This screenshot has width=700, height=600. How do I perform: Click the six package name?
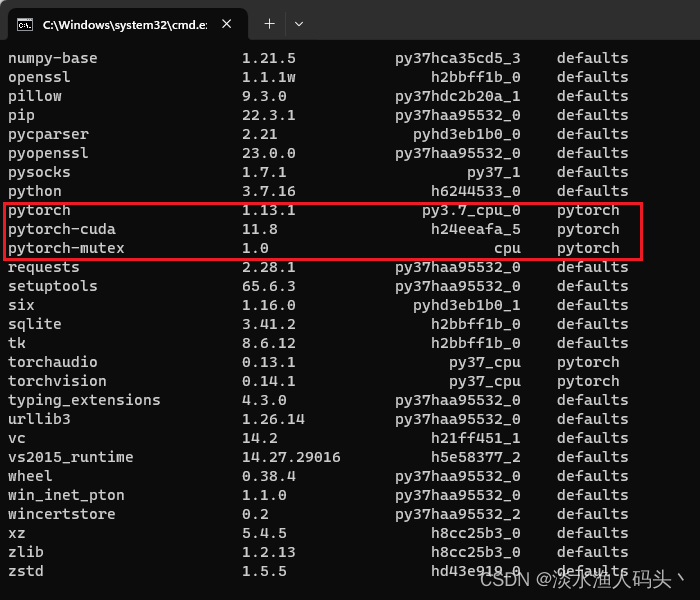[x=21, y=305]
